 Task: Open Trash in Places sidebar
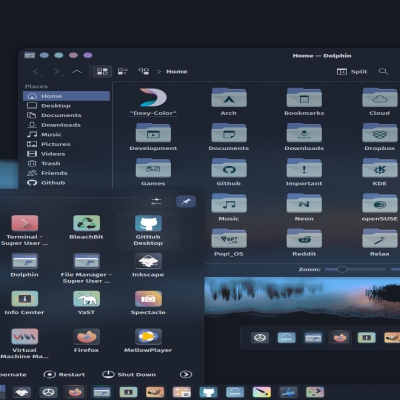(x=66, y=164)
